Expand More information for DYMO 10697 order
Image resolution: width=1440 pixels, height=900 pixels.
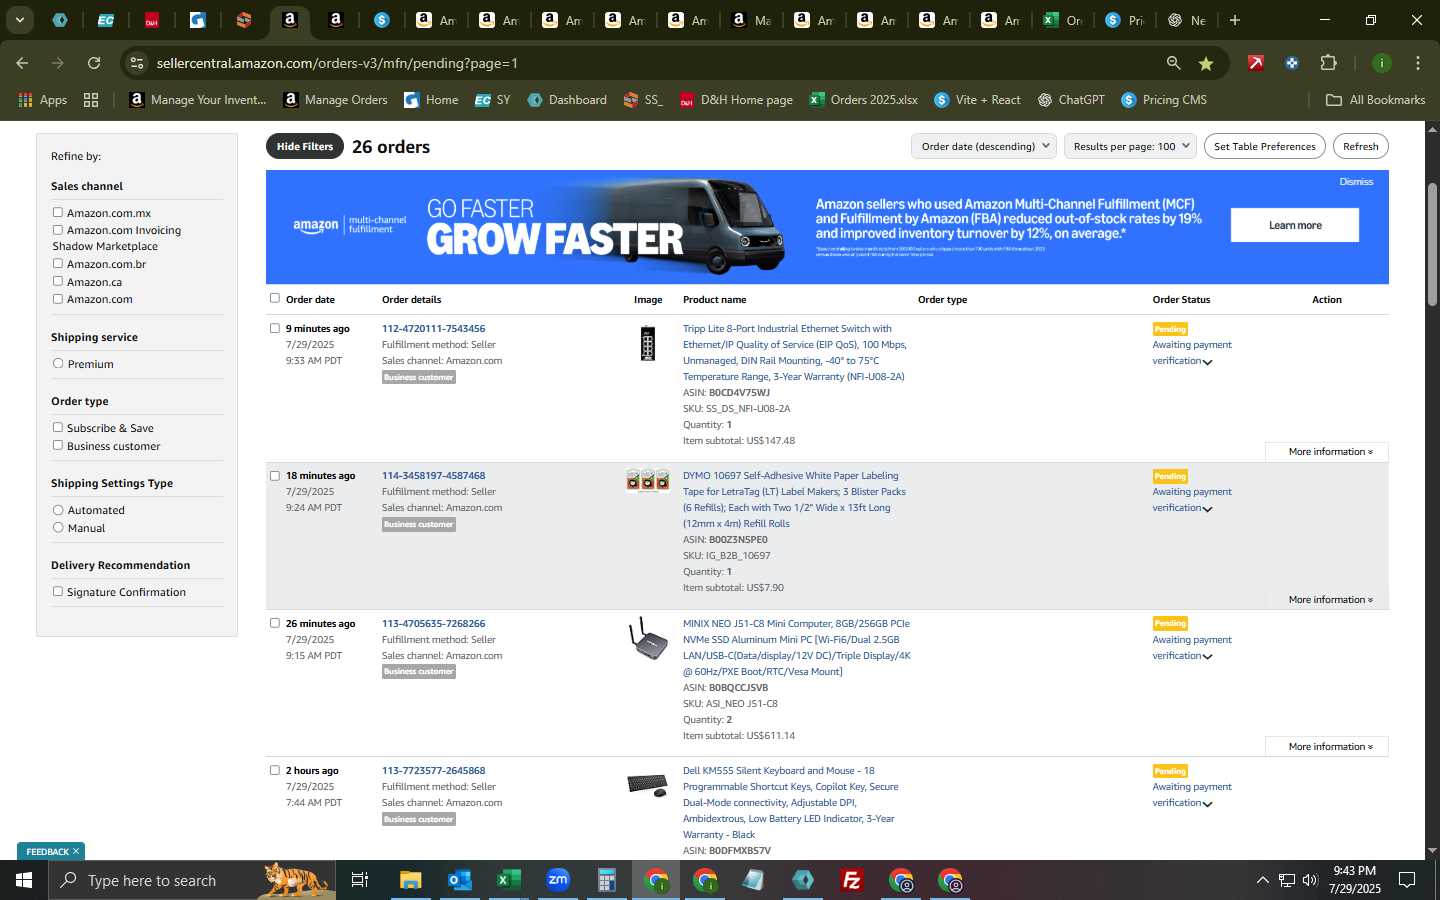[x=1330, y=600]
